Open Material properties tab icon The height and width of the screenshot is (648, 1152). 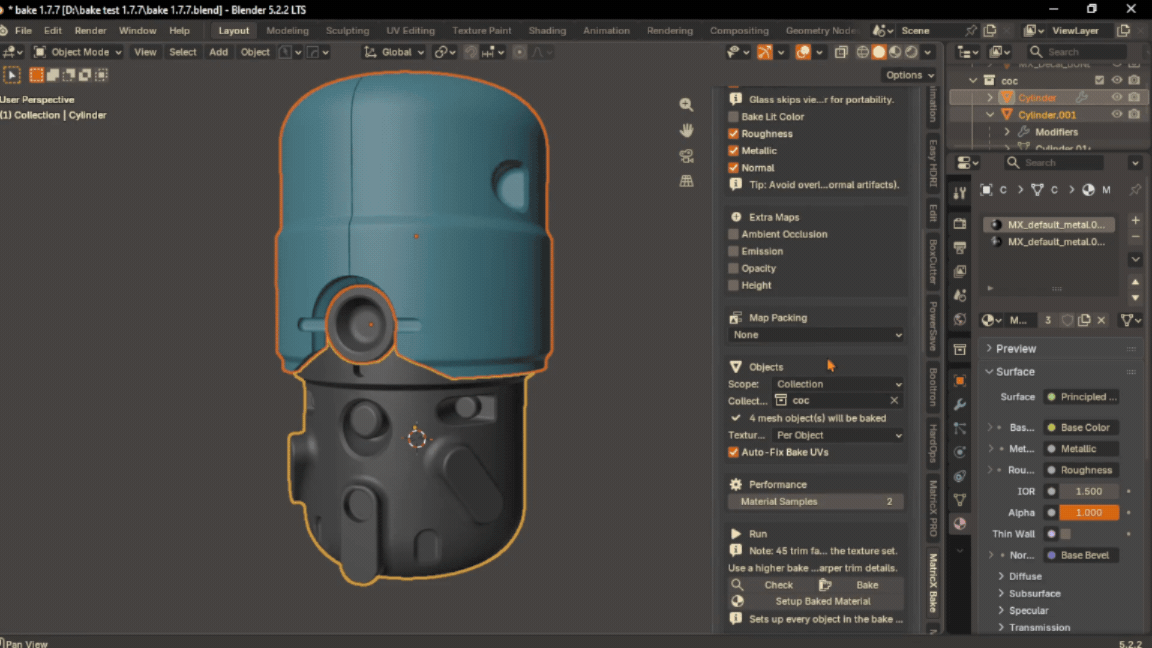click(x=960, y=524)
